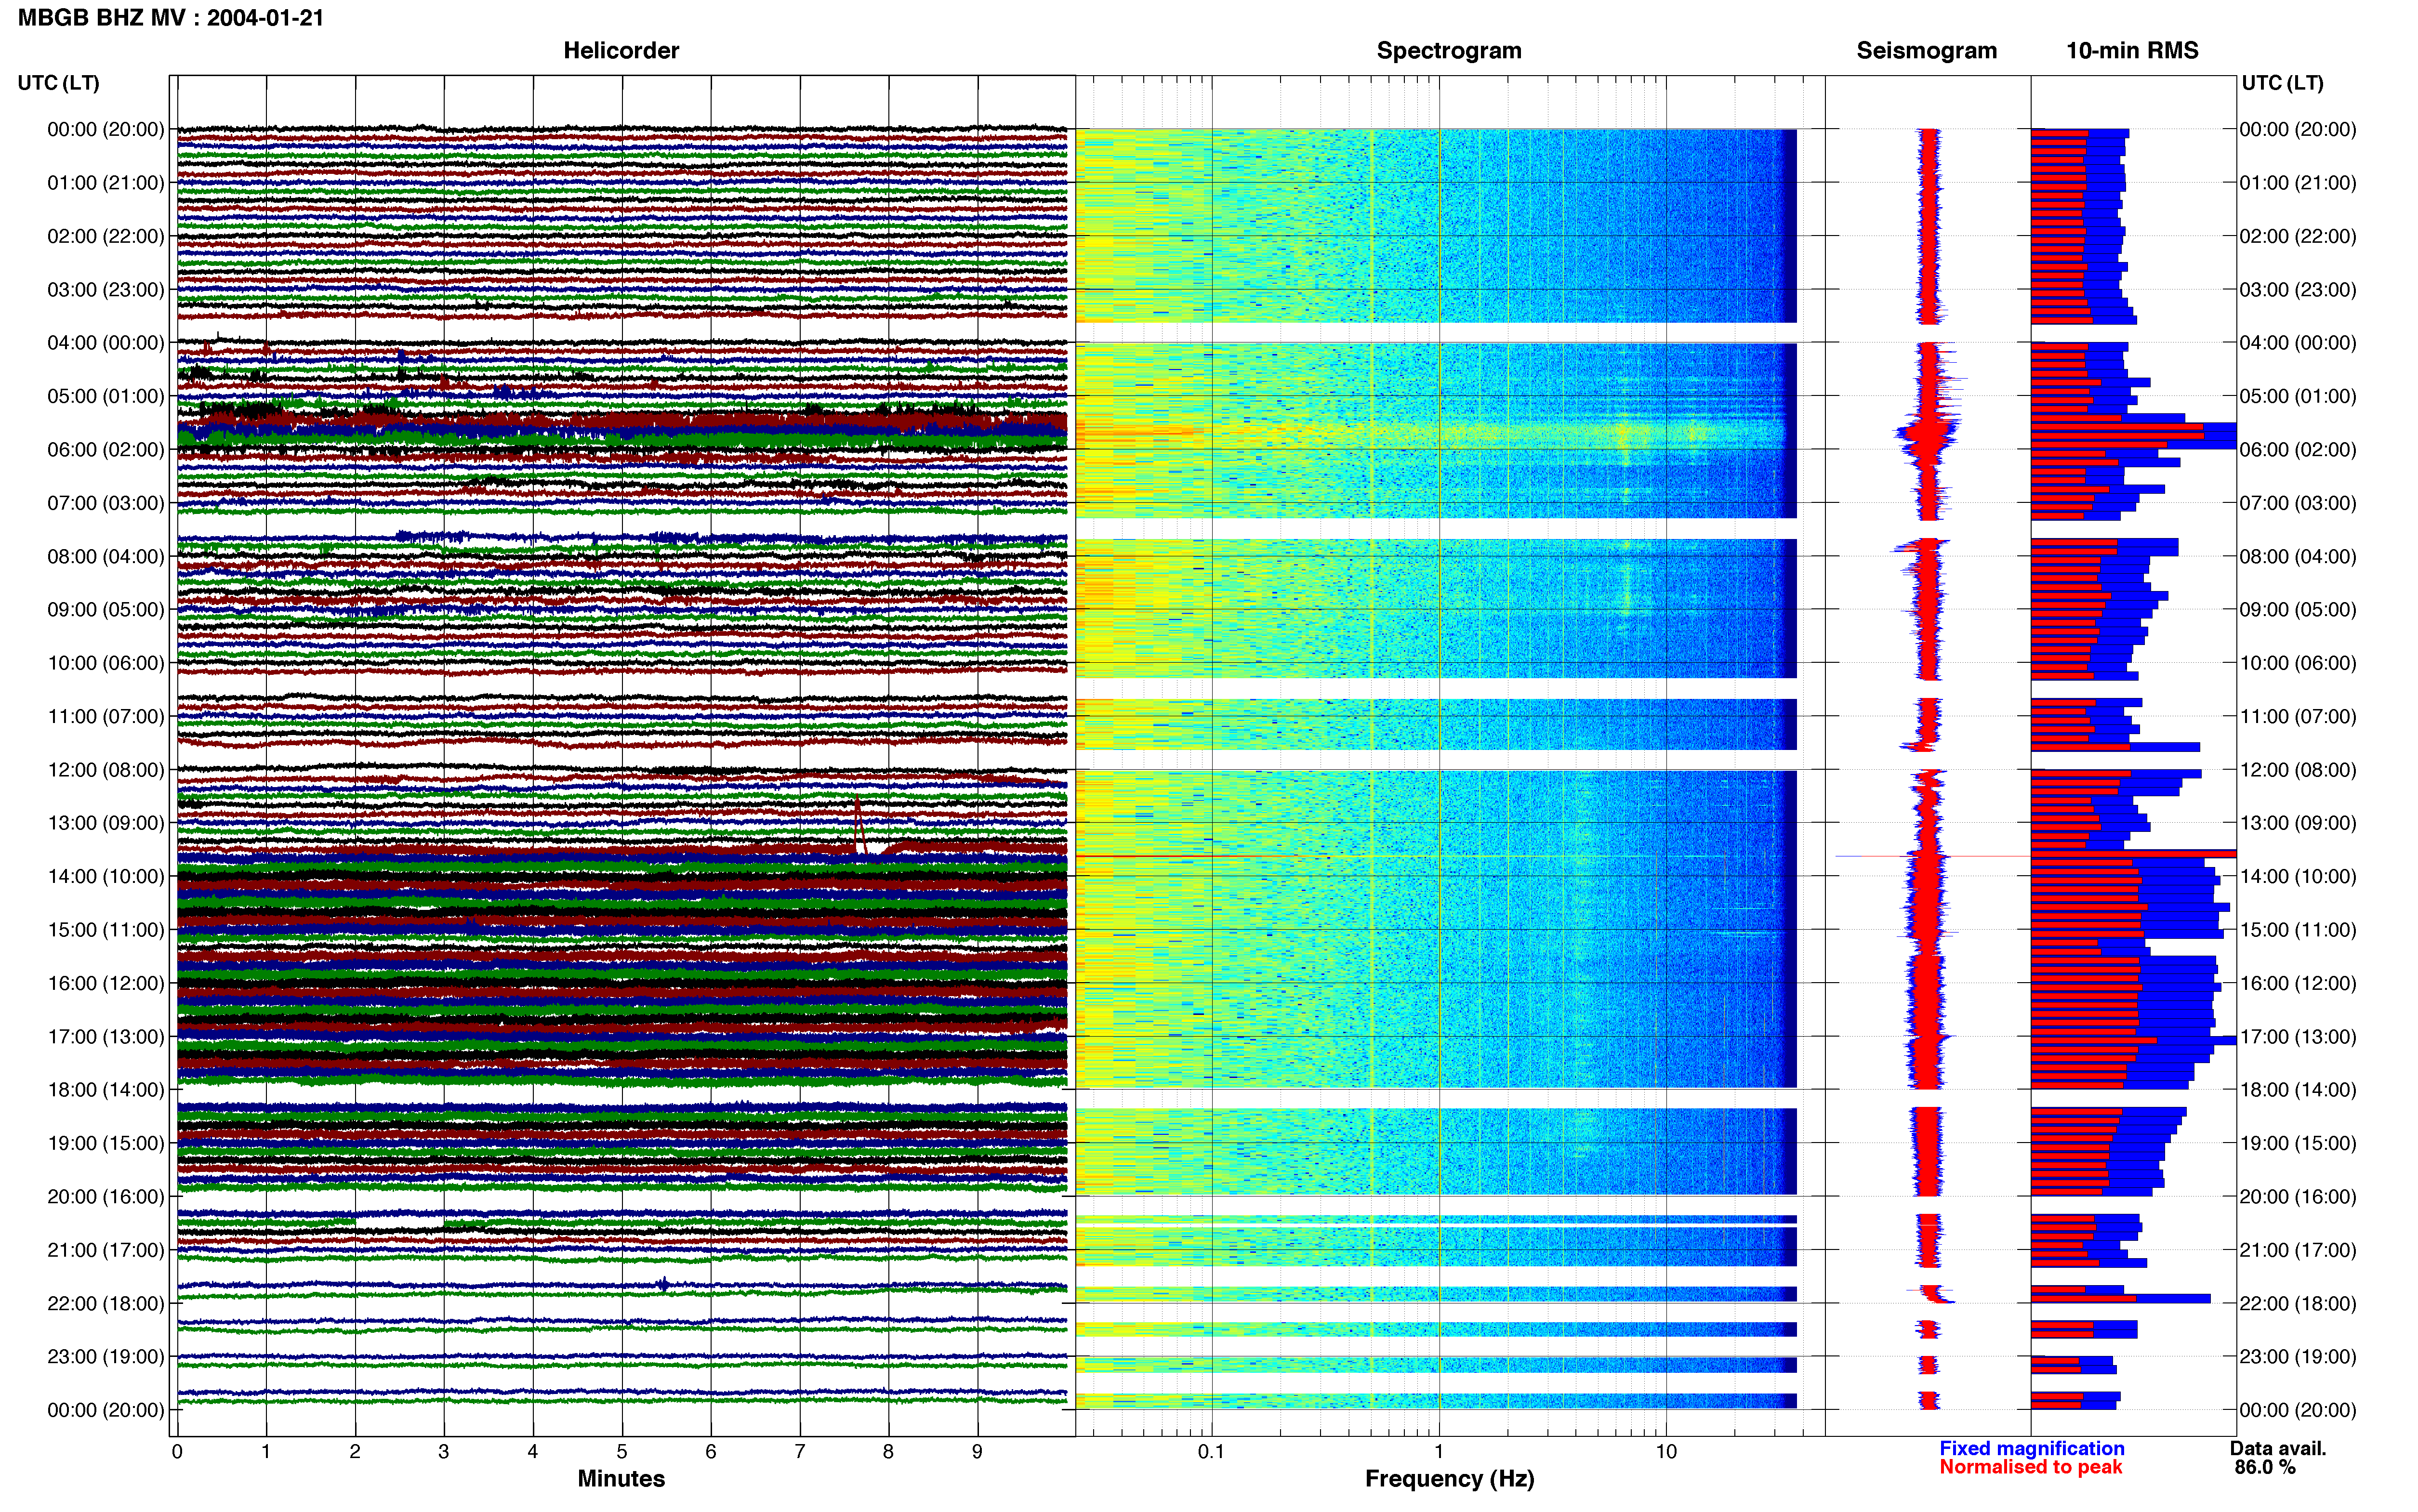
Task: Click the 6 tick on Minutes axis
Action: click(x=711, y=1452)
